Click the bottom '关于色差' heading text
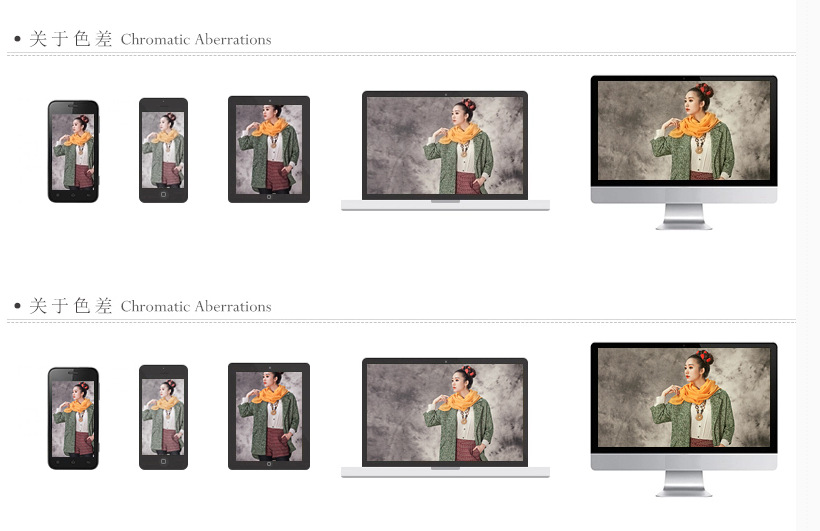 71,306
